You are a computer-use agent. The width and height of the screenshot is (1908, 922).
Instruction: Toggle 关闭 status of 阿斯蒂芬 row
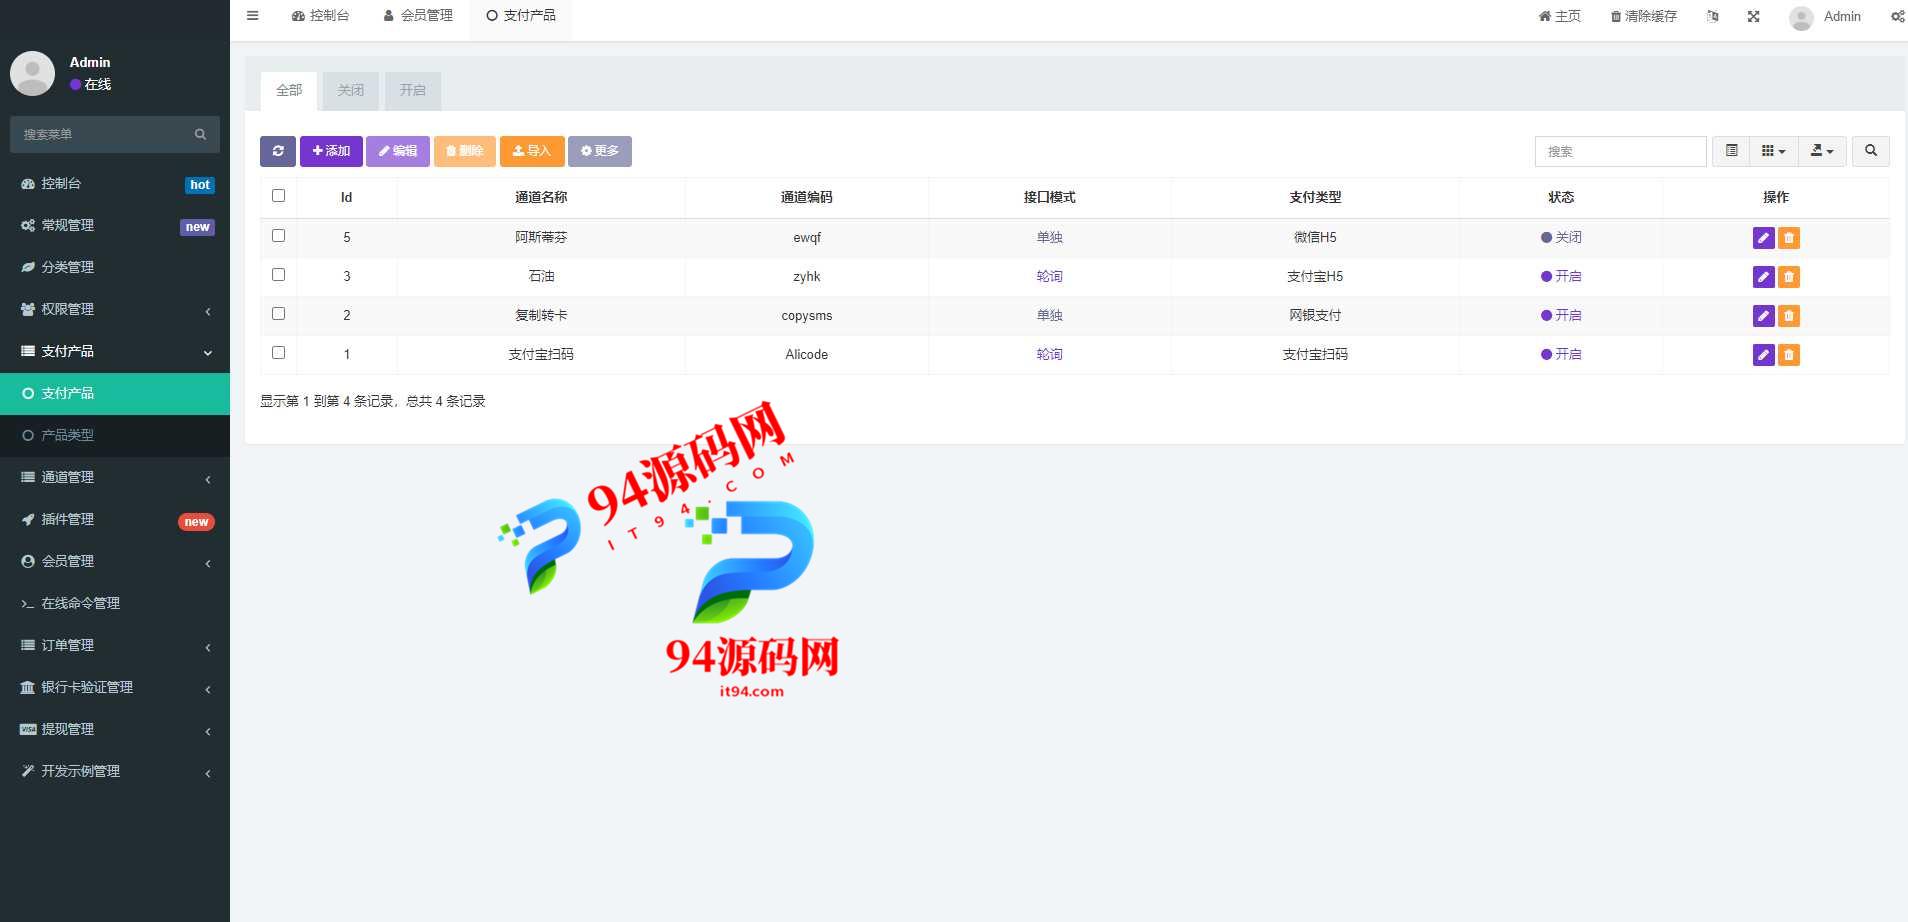pos(1561,238)
